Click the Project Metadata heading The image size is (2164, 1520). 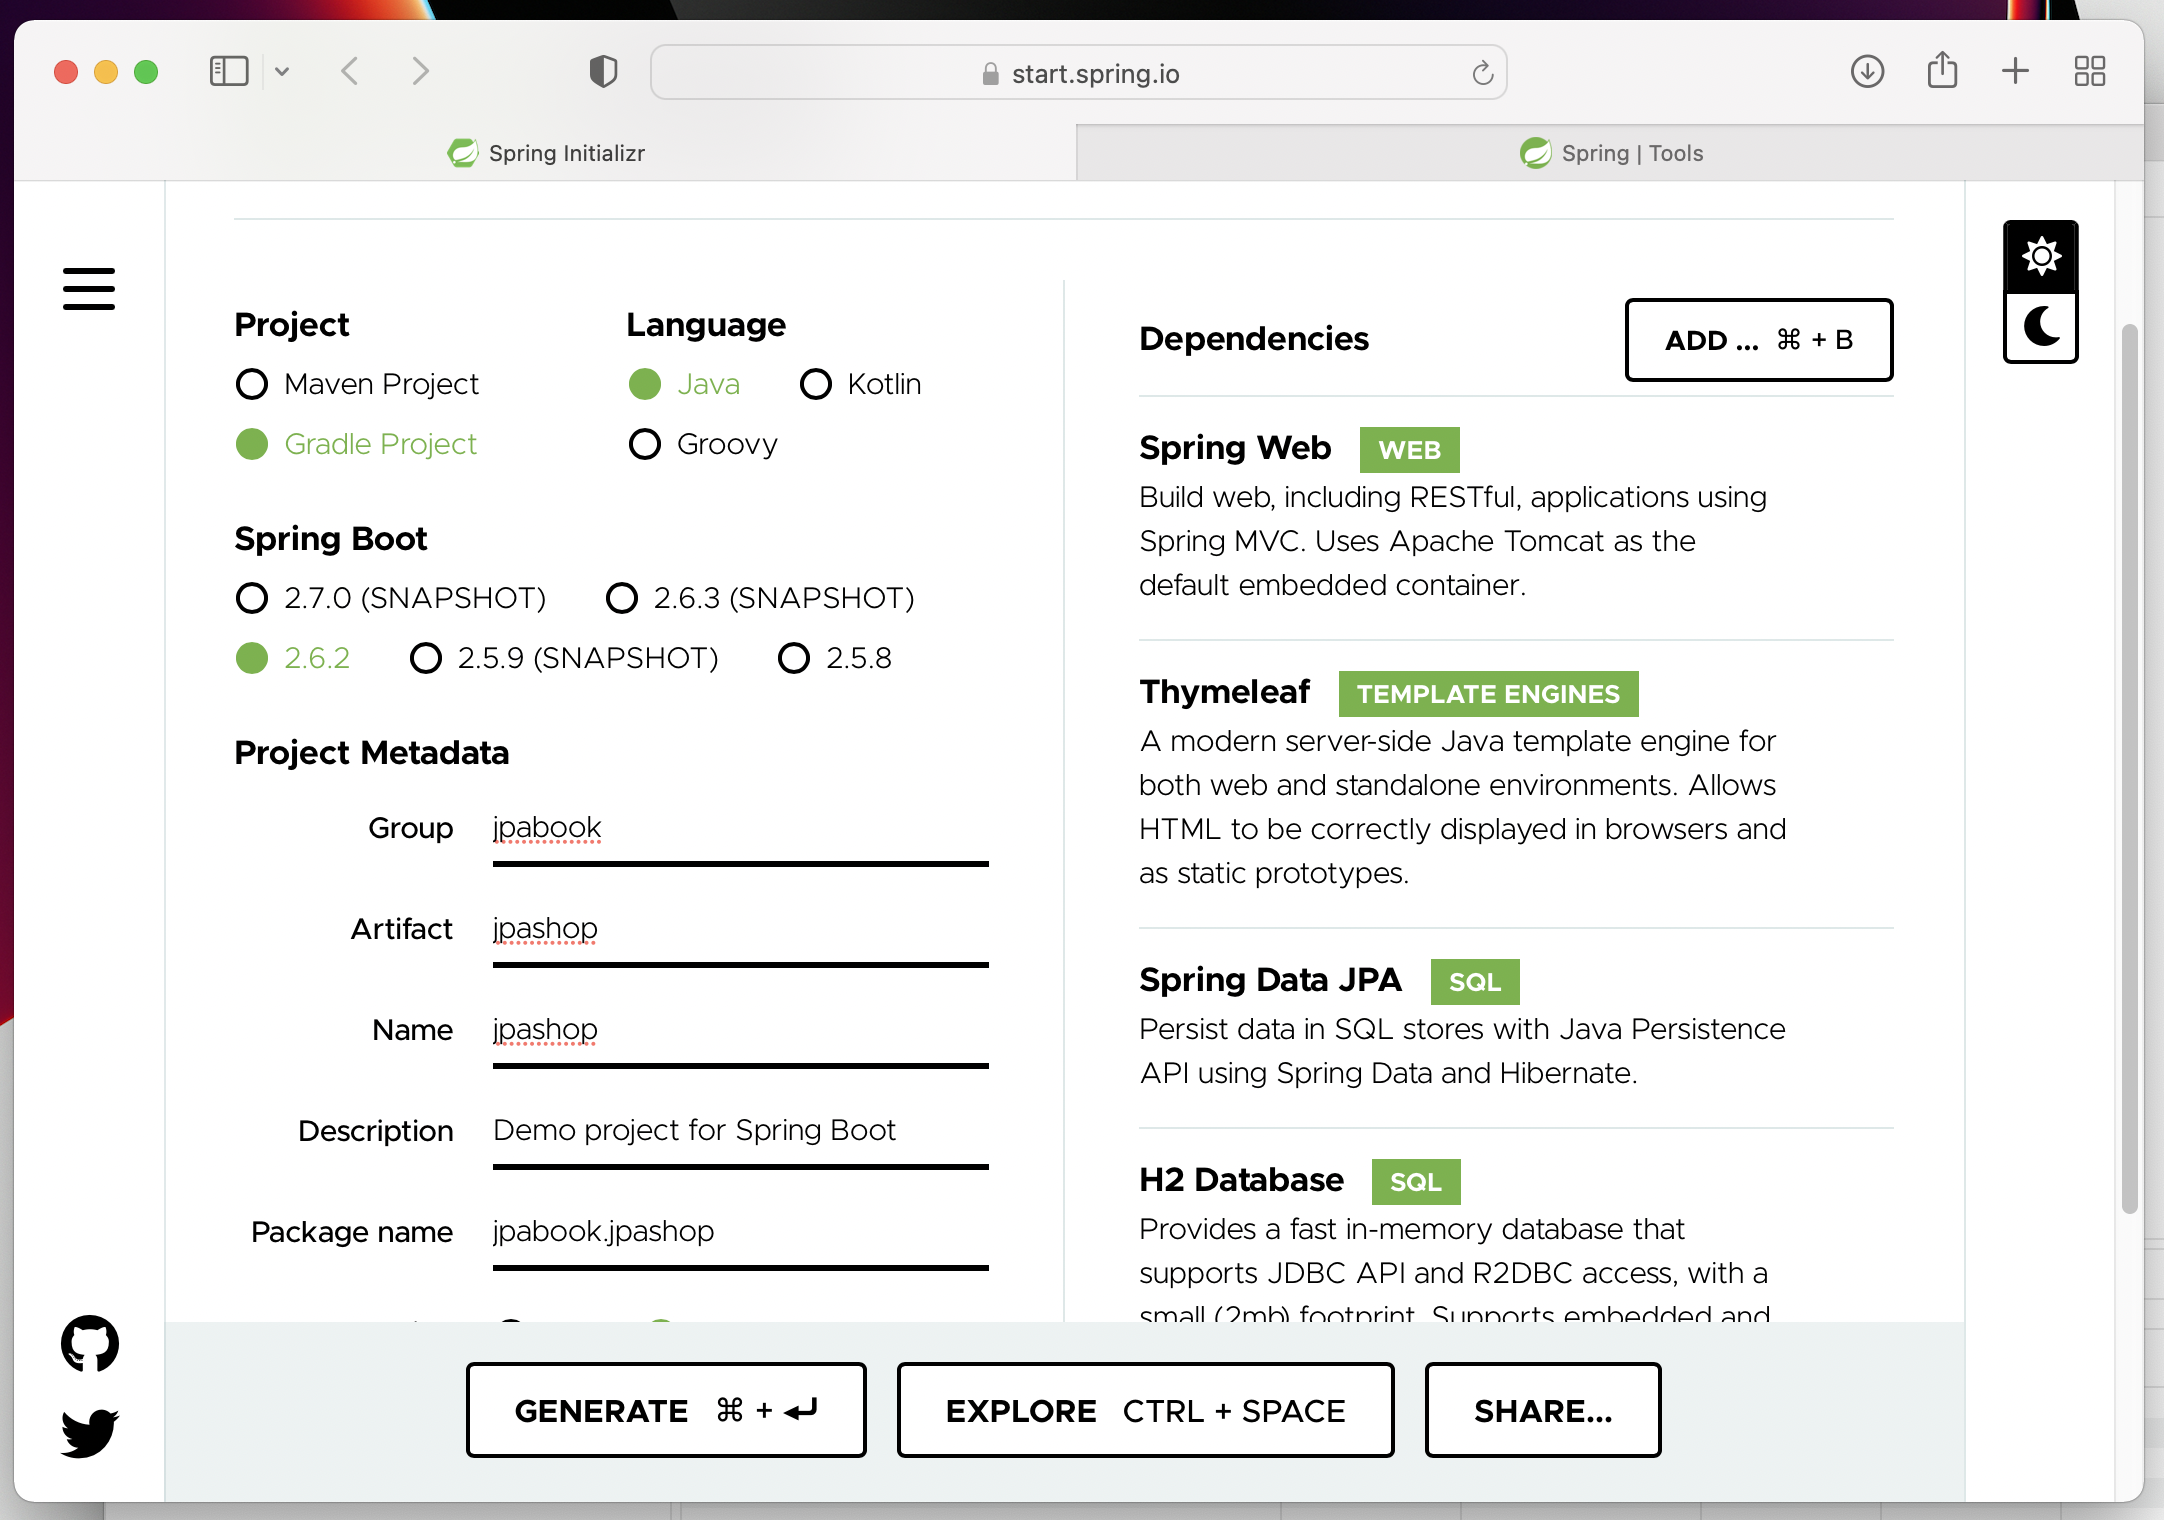point(372,753)
